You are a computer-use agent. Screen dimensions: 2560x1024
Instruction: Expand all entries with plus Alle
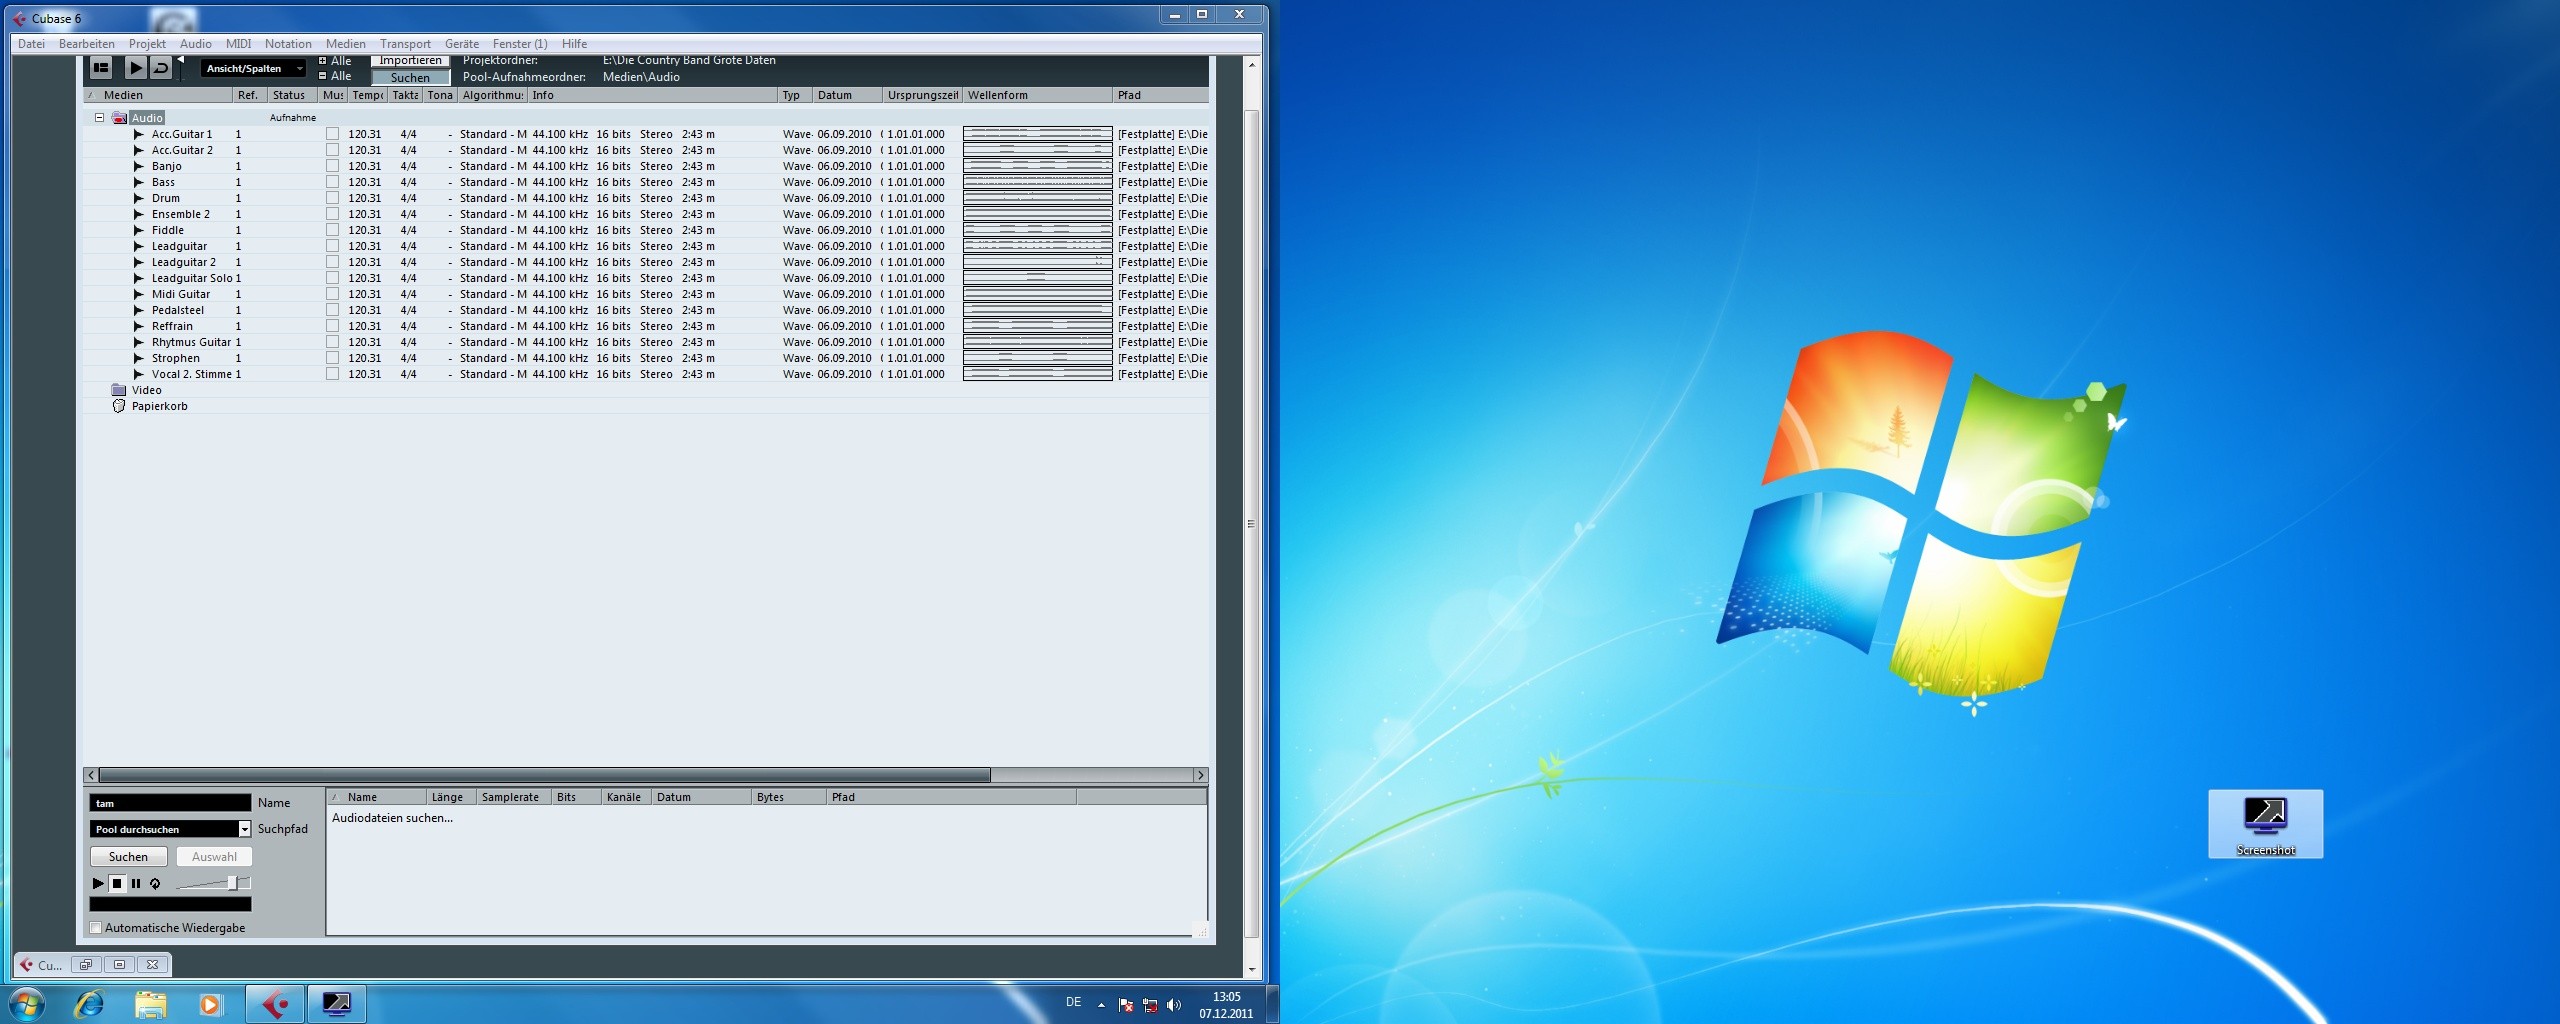335,61
